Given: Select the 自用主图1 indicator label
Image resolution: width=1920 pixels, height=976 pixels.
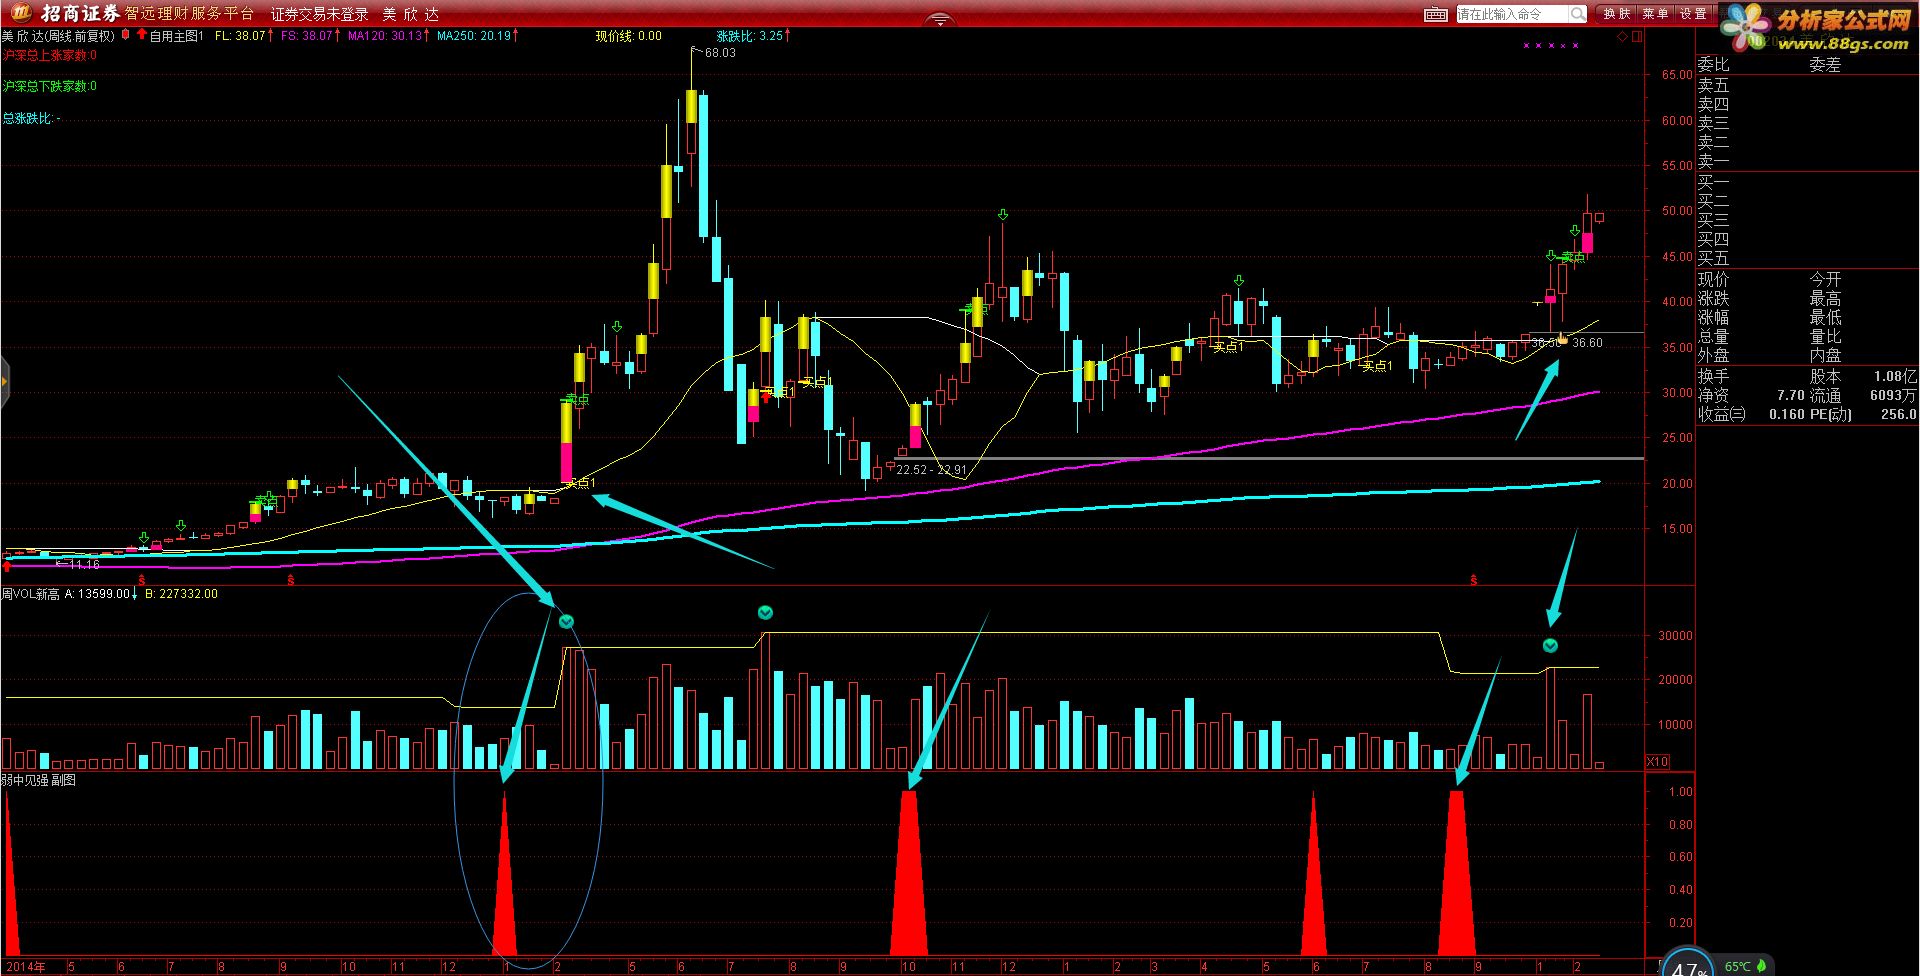Looking at the screenshot, I should tap(176, 36).
